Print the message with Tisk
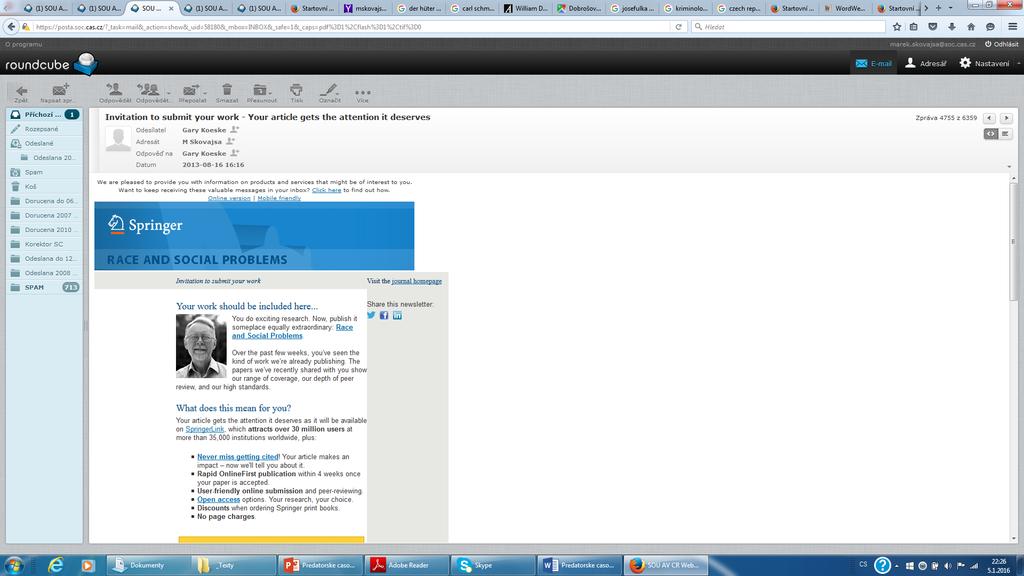The image size is (1024, 576). (296, 93)
